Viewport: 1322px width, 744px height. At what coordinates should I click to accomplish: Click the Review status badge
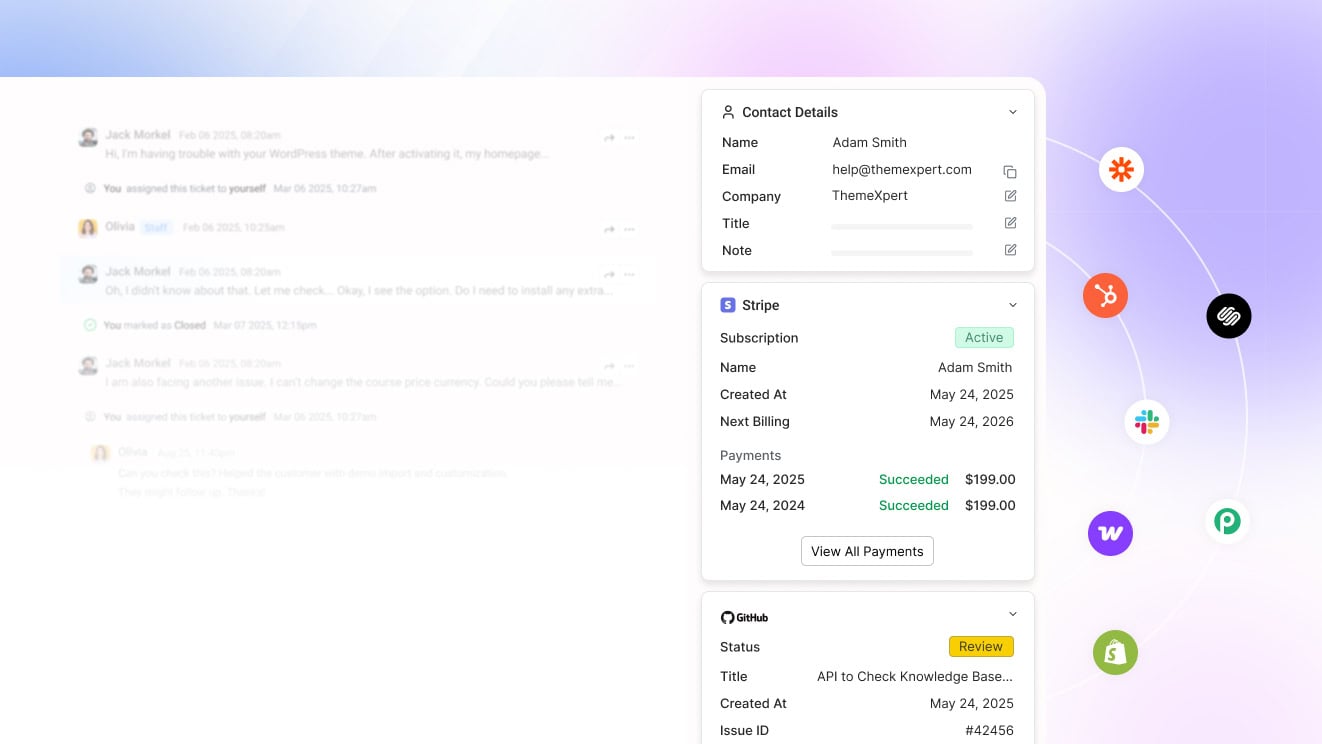(980, 646)
